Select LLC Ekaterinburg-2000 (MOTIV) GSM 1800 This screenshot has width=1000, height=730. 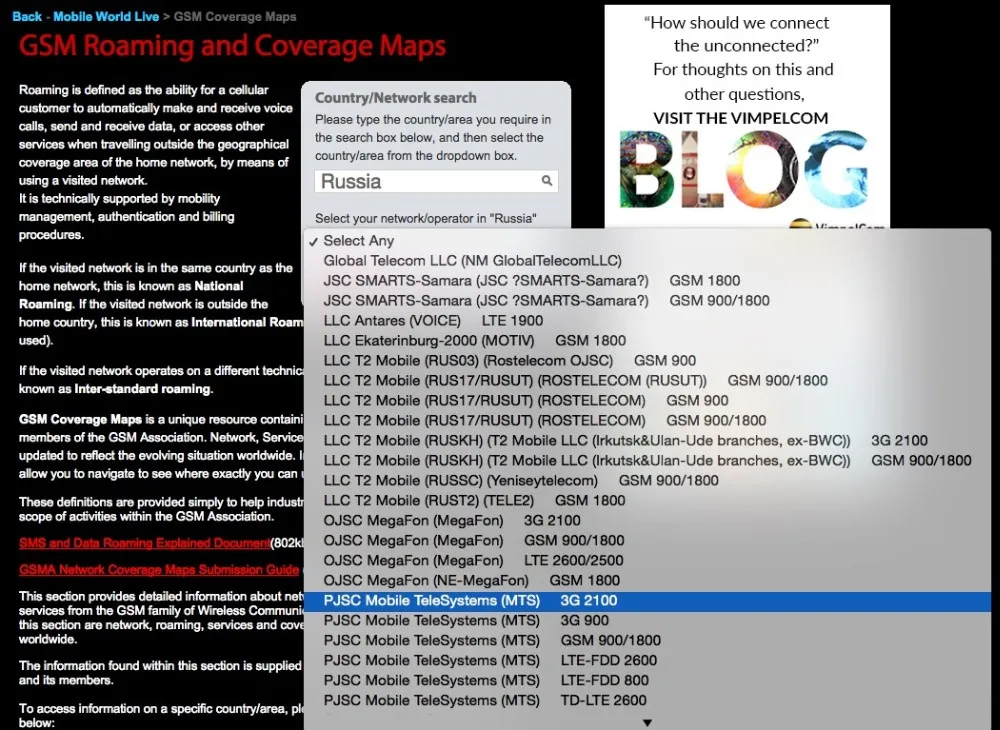tap(647, 340)
